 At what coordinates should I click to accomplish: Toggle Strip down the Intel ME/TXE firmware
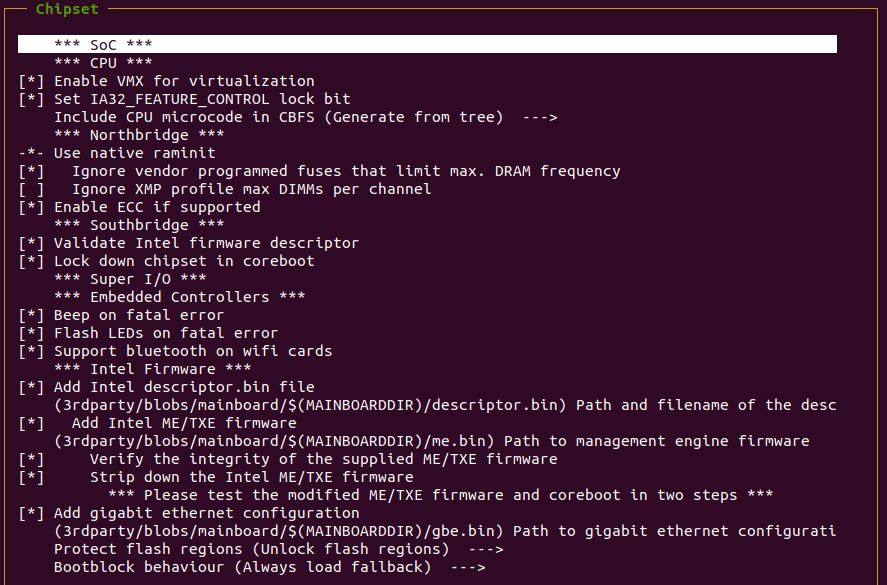(x=32, y=477)
